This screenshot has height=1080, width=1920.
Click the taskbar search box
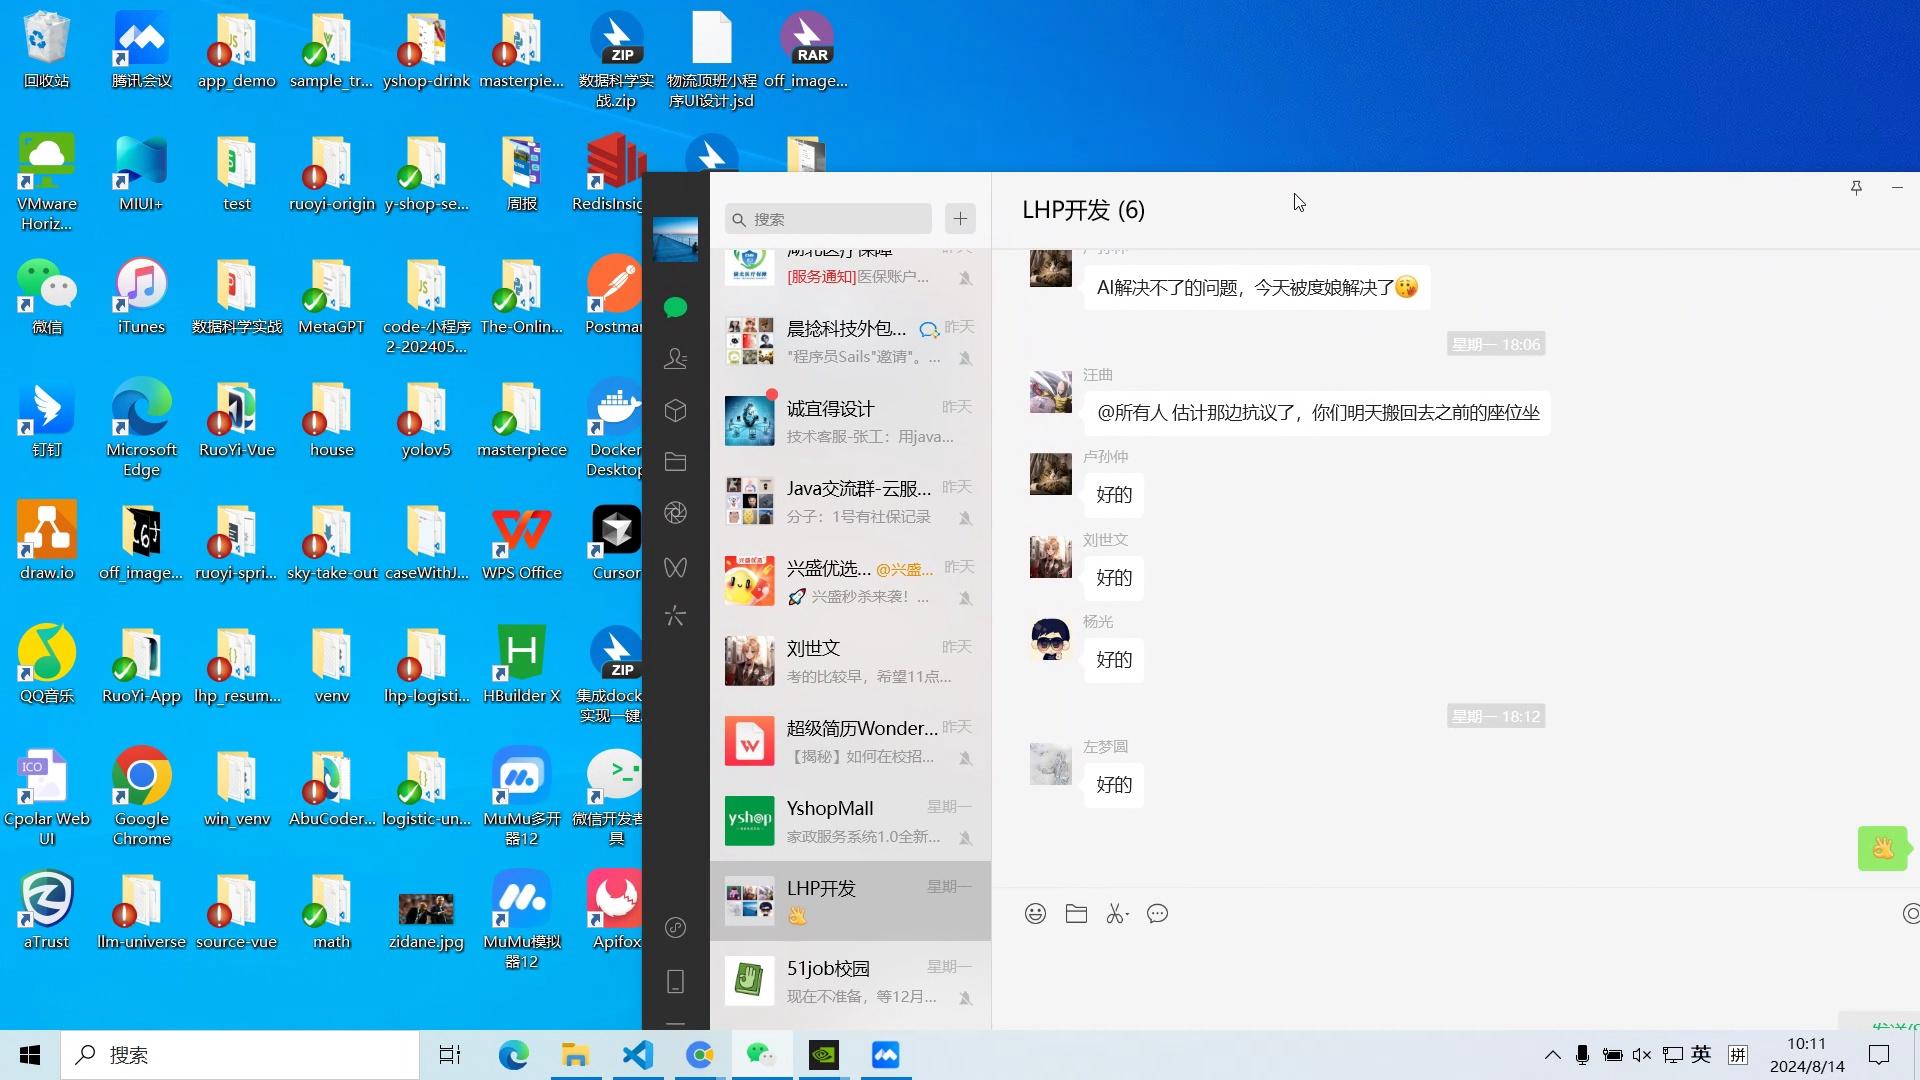point(240,1055)
